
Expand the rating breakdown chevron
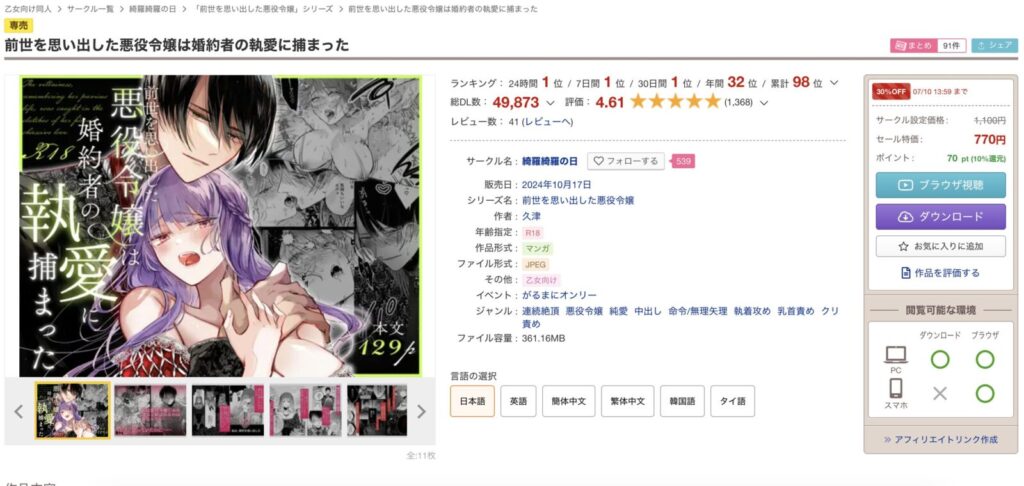[764, 103]
